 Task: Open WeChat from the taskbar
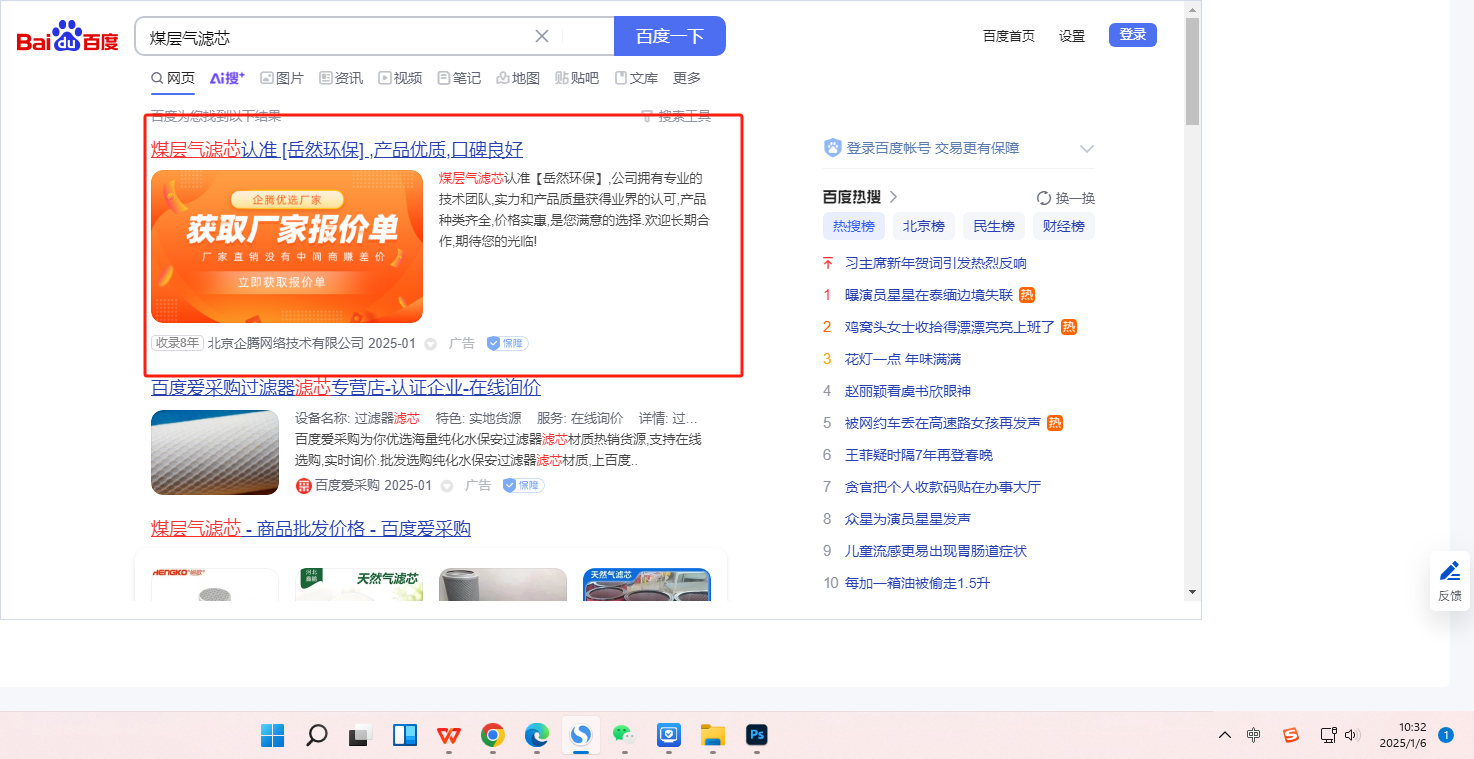[624, 736]
